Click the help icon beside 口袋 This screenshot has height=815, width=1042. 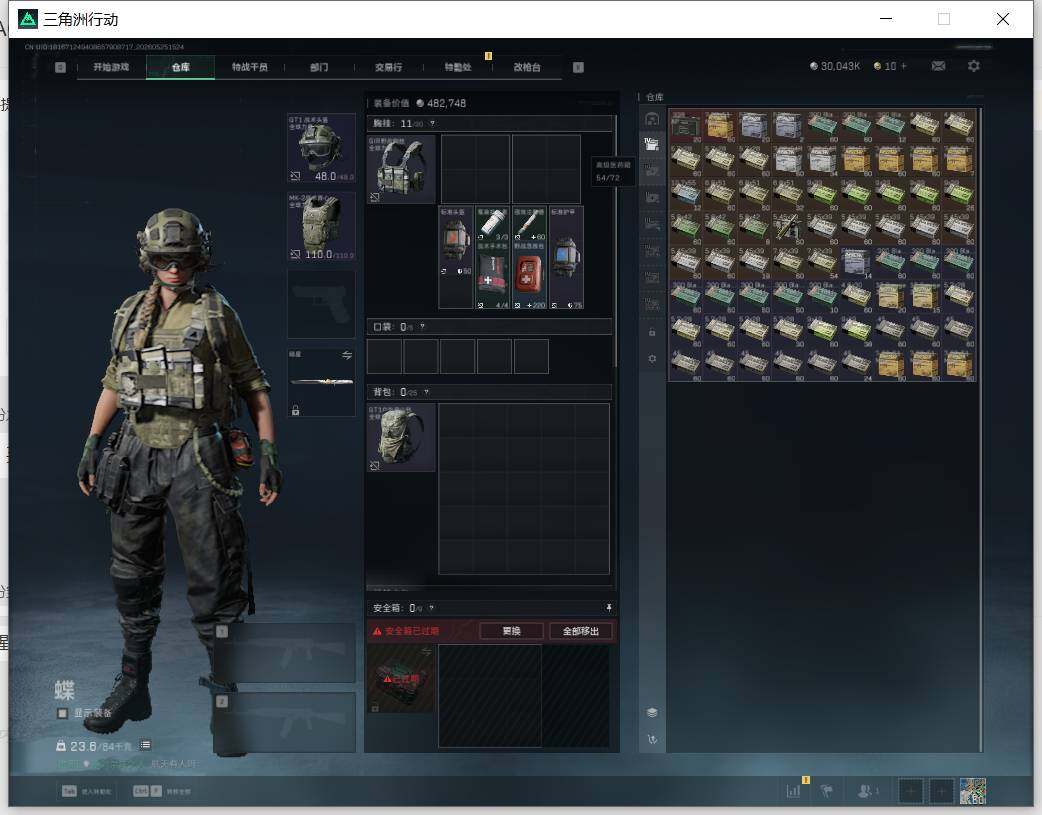pyautogui.click(x=422, y=327)
